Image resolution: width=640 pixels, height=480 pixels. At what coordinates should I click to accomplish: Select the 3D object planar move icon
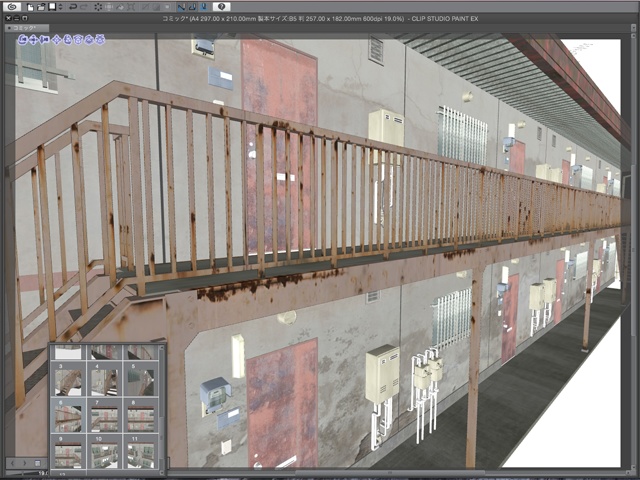tap(57, 40)
